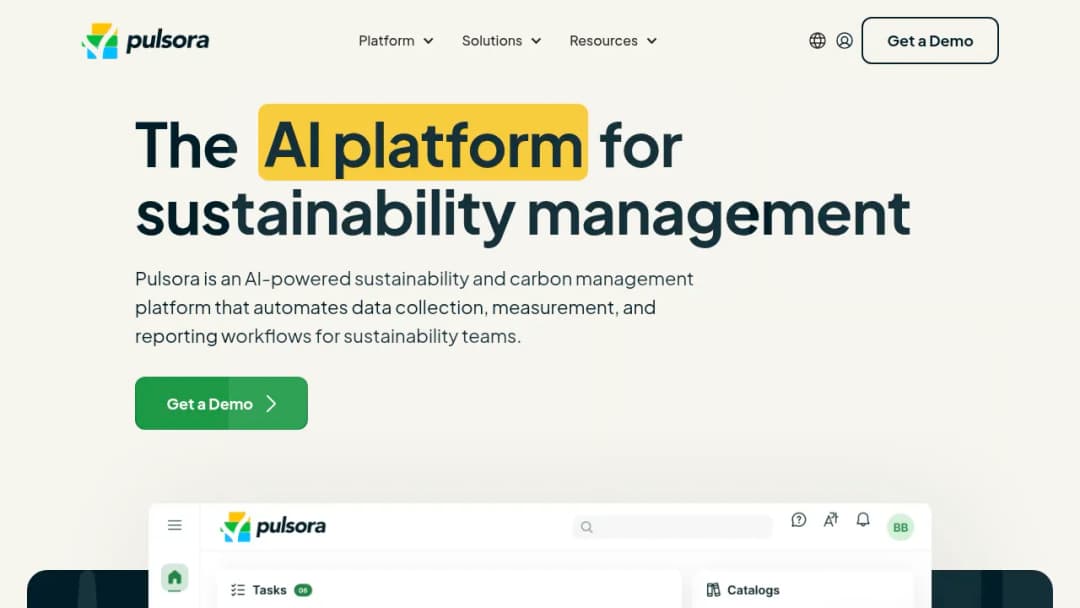The width and height of the screenshot is (1080, 608).
Task: Click the green Get a Demo button
Action: [x=221, y=403]
